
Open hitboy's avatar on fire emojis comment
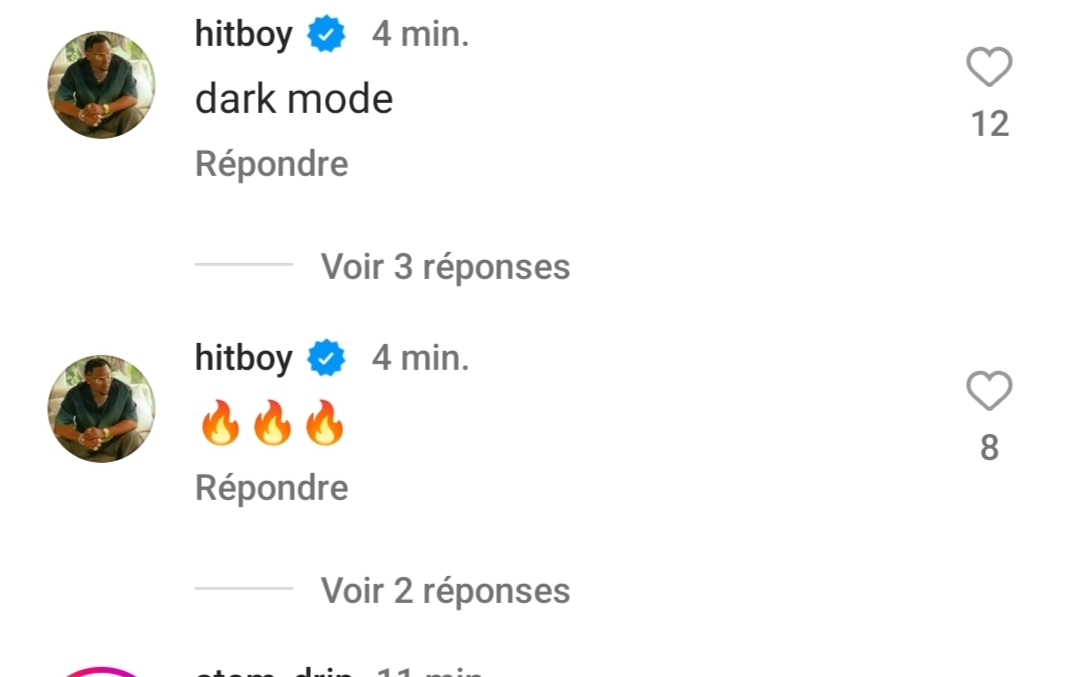[x=101, y=409]
